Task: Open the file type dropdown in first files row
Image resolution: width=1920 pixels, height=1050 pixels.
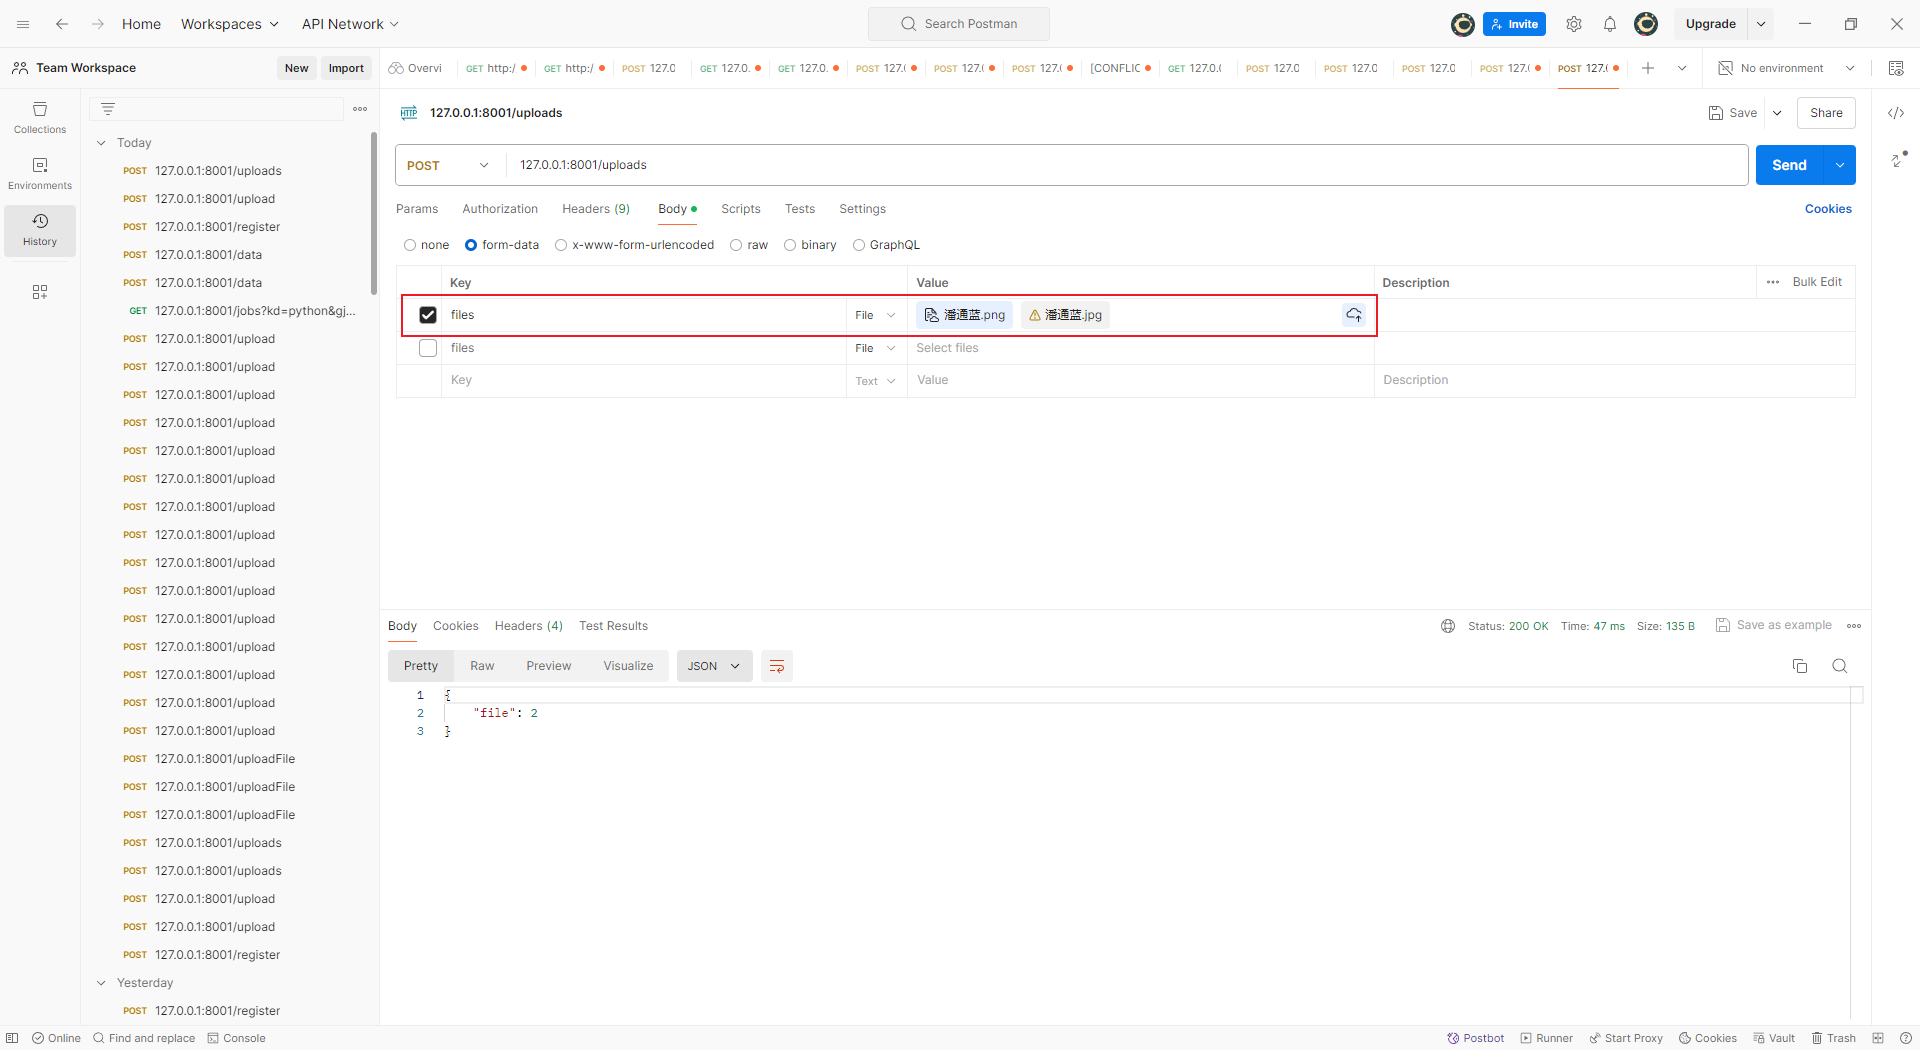Action: click(x=875, y=315)
